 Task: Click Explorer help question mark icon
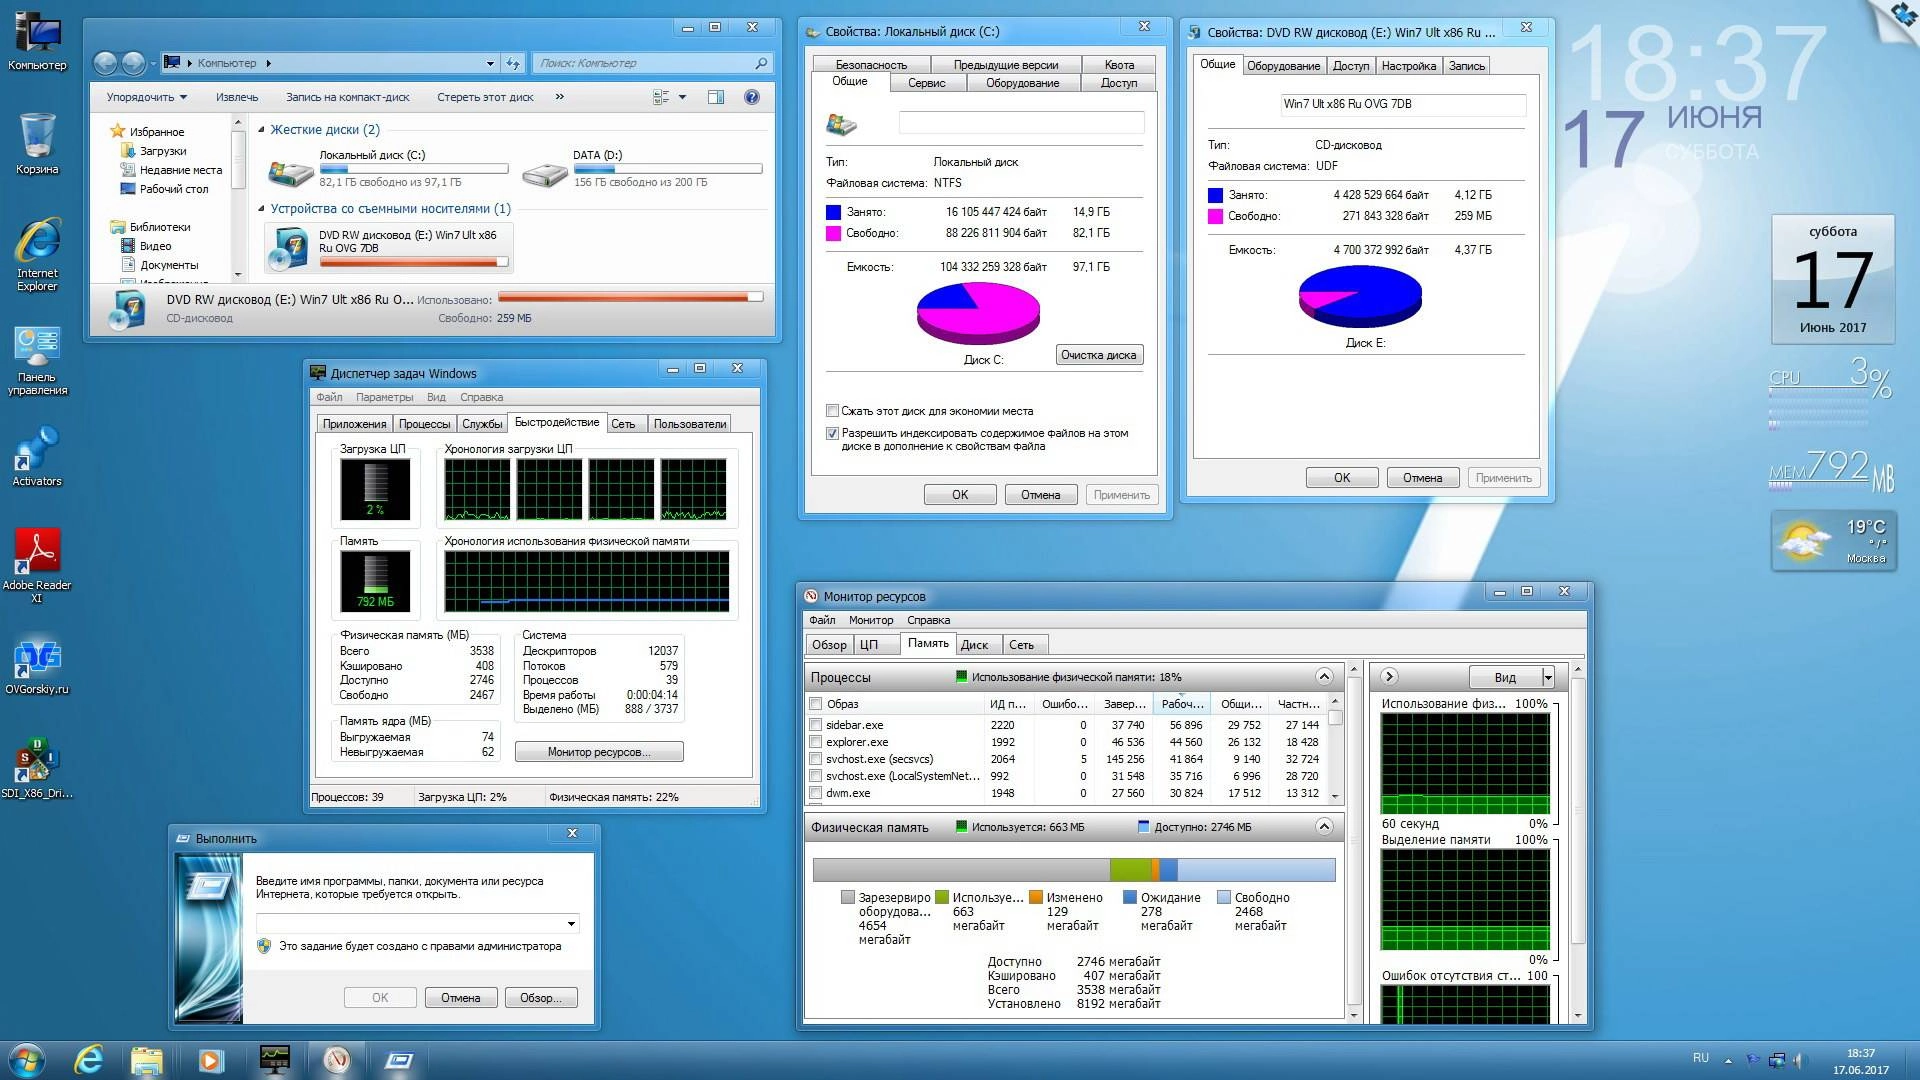(752, 97)
